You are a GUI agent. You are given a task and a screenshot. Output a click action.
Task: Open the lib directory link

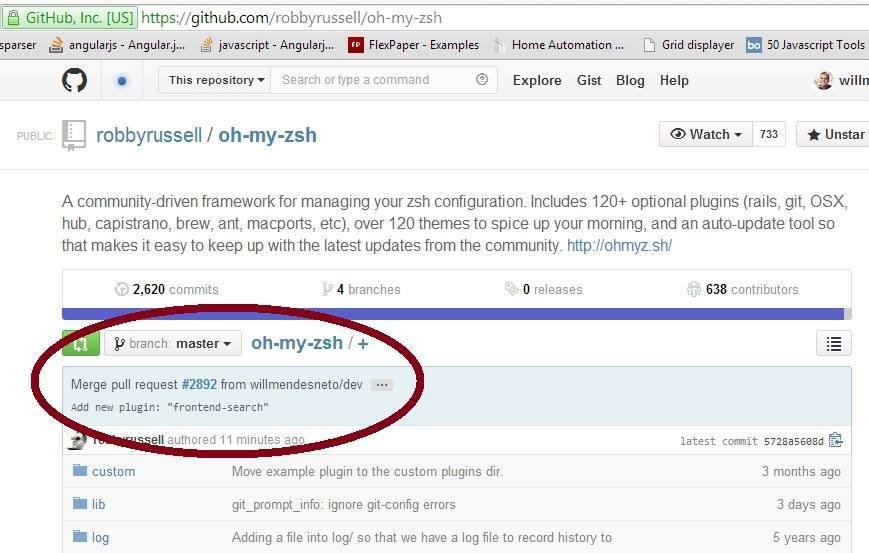click(99, 504)
